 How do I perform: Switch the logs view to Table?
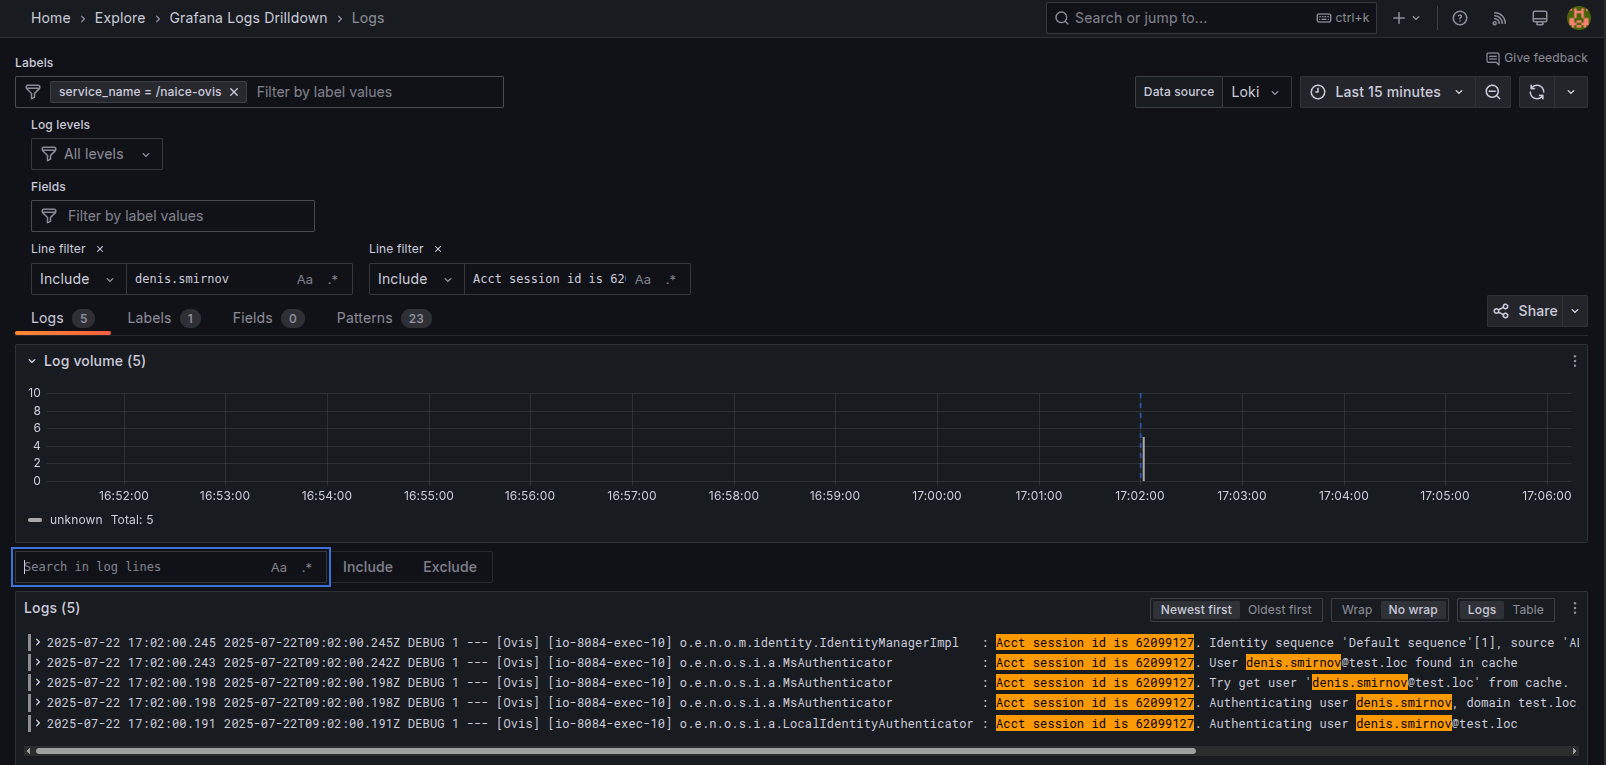click(1527, 610)
